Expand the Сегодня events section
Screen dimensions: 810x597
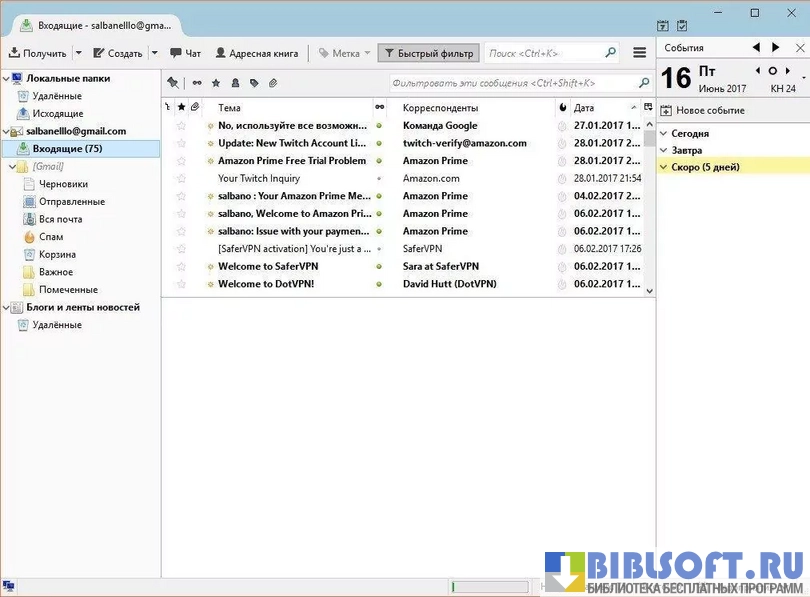point(664,133)
